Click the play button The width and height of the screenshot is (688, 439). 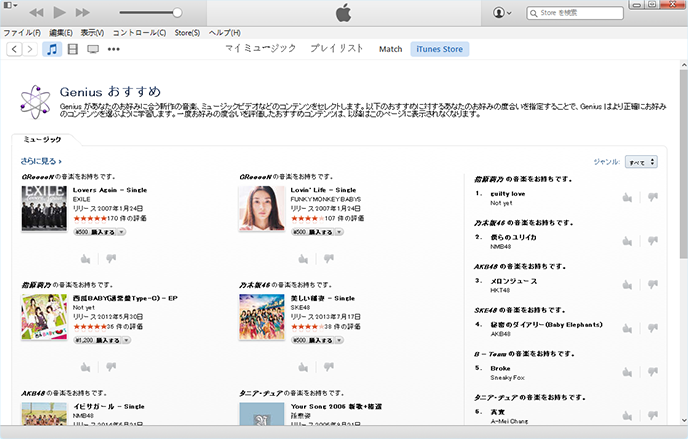coord(59,12)
